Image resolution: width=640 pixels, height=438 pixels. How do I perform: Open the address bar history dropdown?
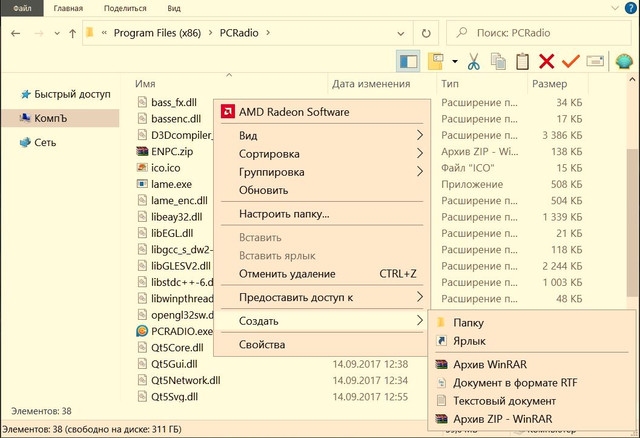[x=401, y=33]
